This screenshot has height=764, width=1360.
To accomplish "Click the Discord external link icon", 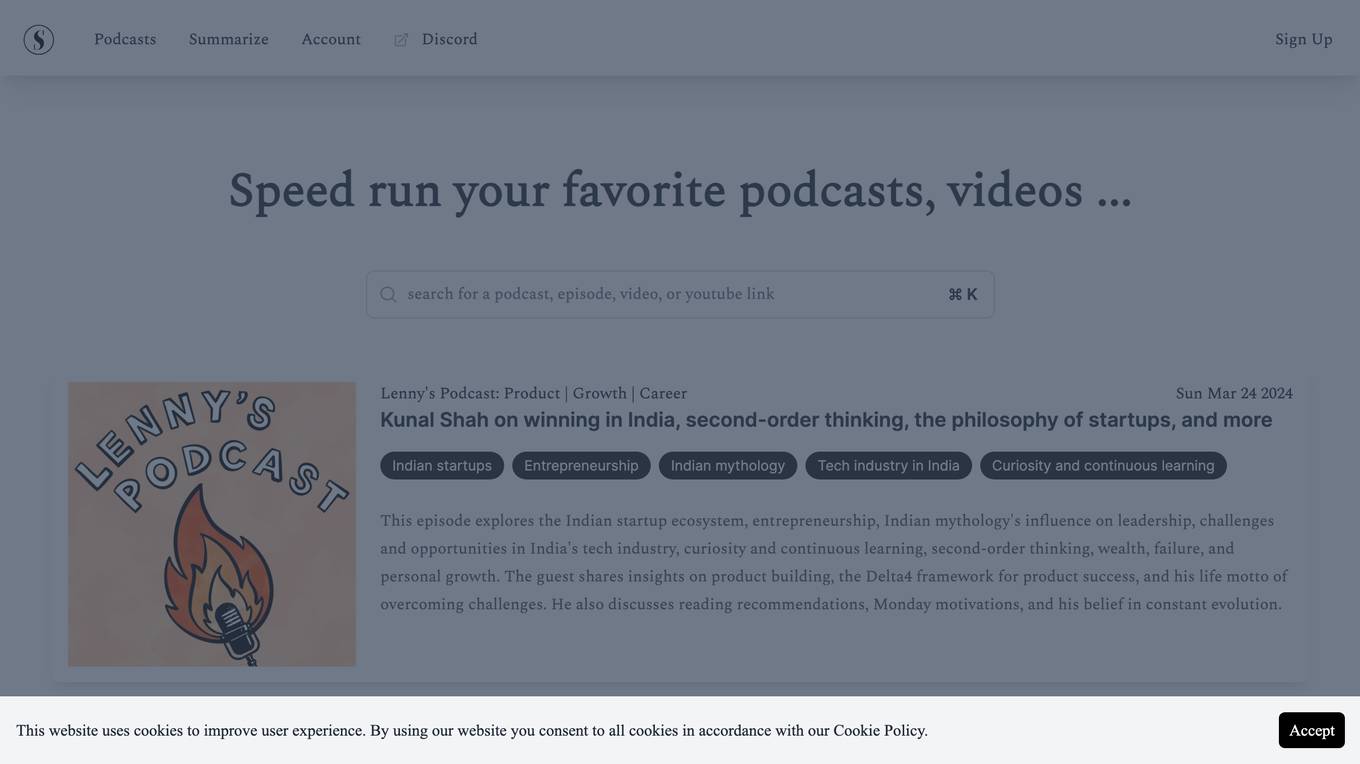I will click(x=401, y=40).
